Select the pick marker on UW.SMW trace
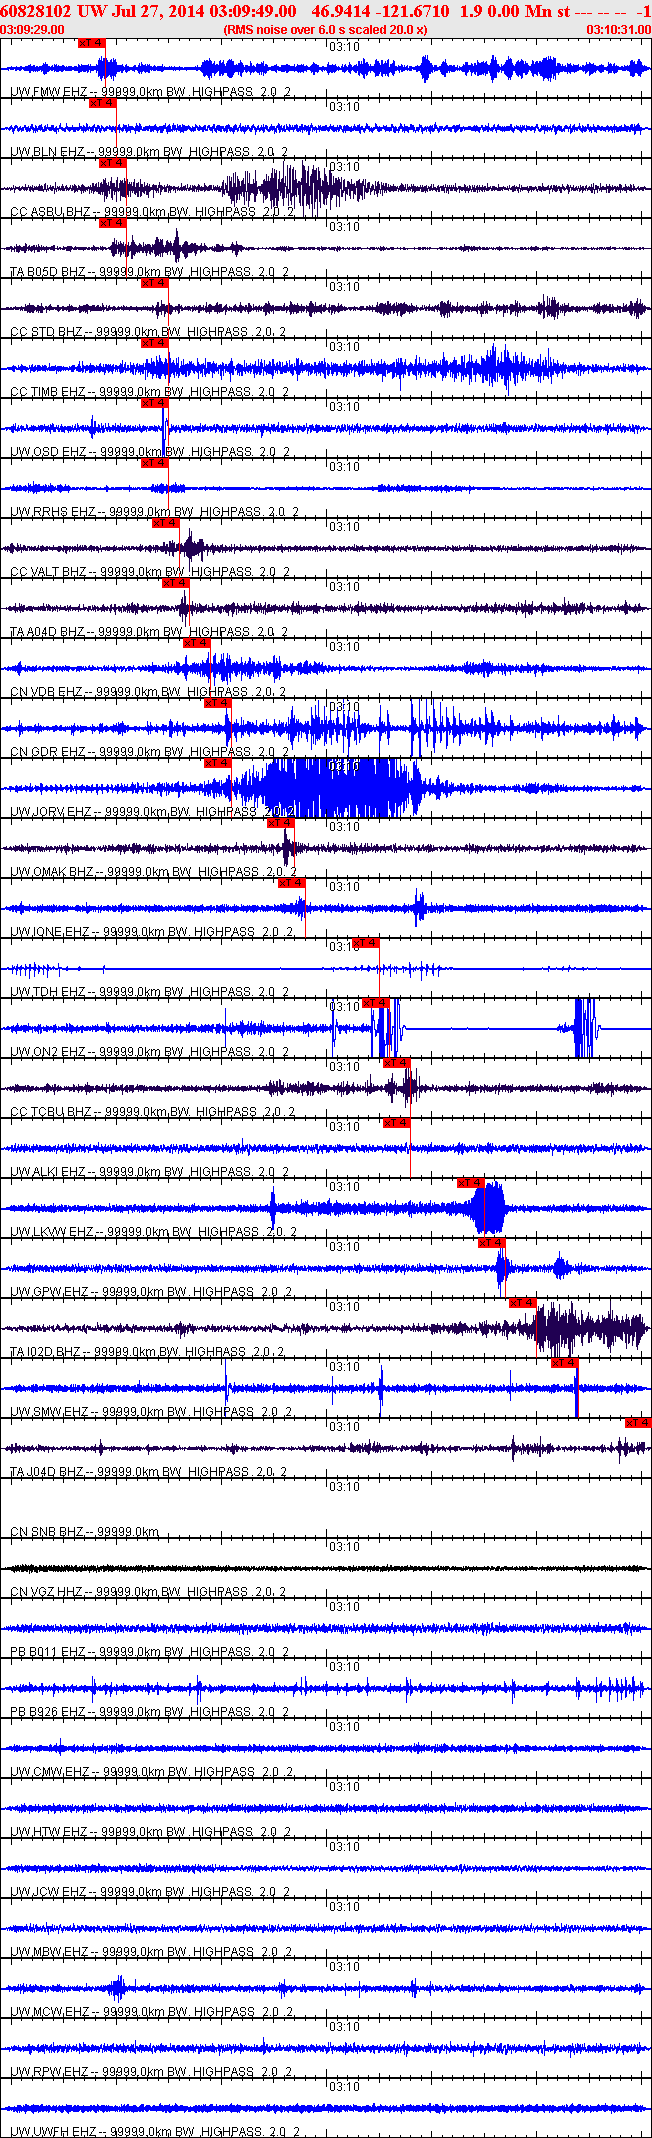 [564, 1363]
